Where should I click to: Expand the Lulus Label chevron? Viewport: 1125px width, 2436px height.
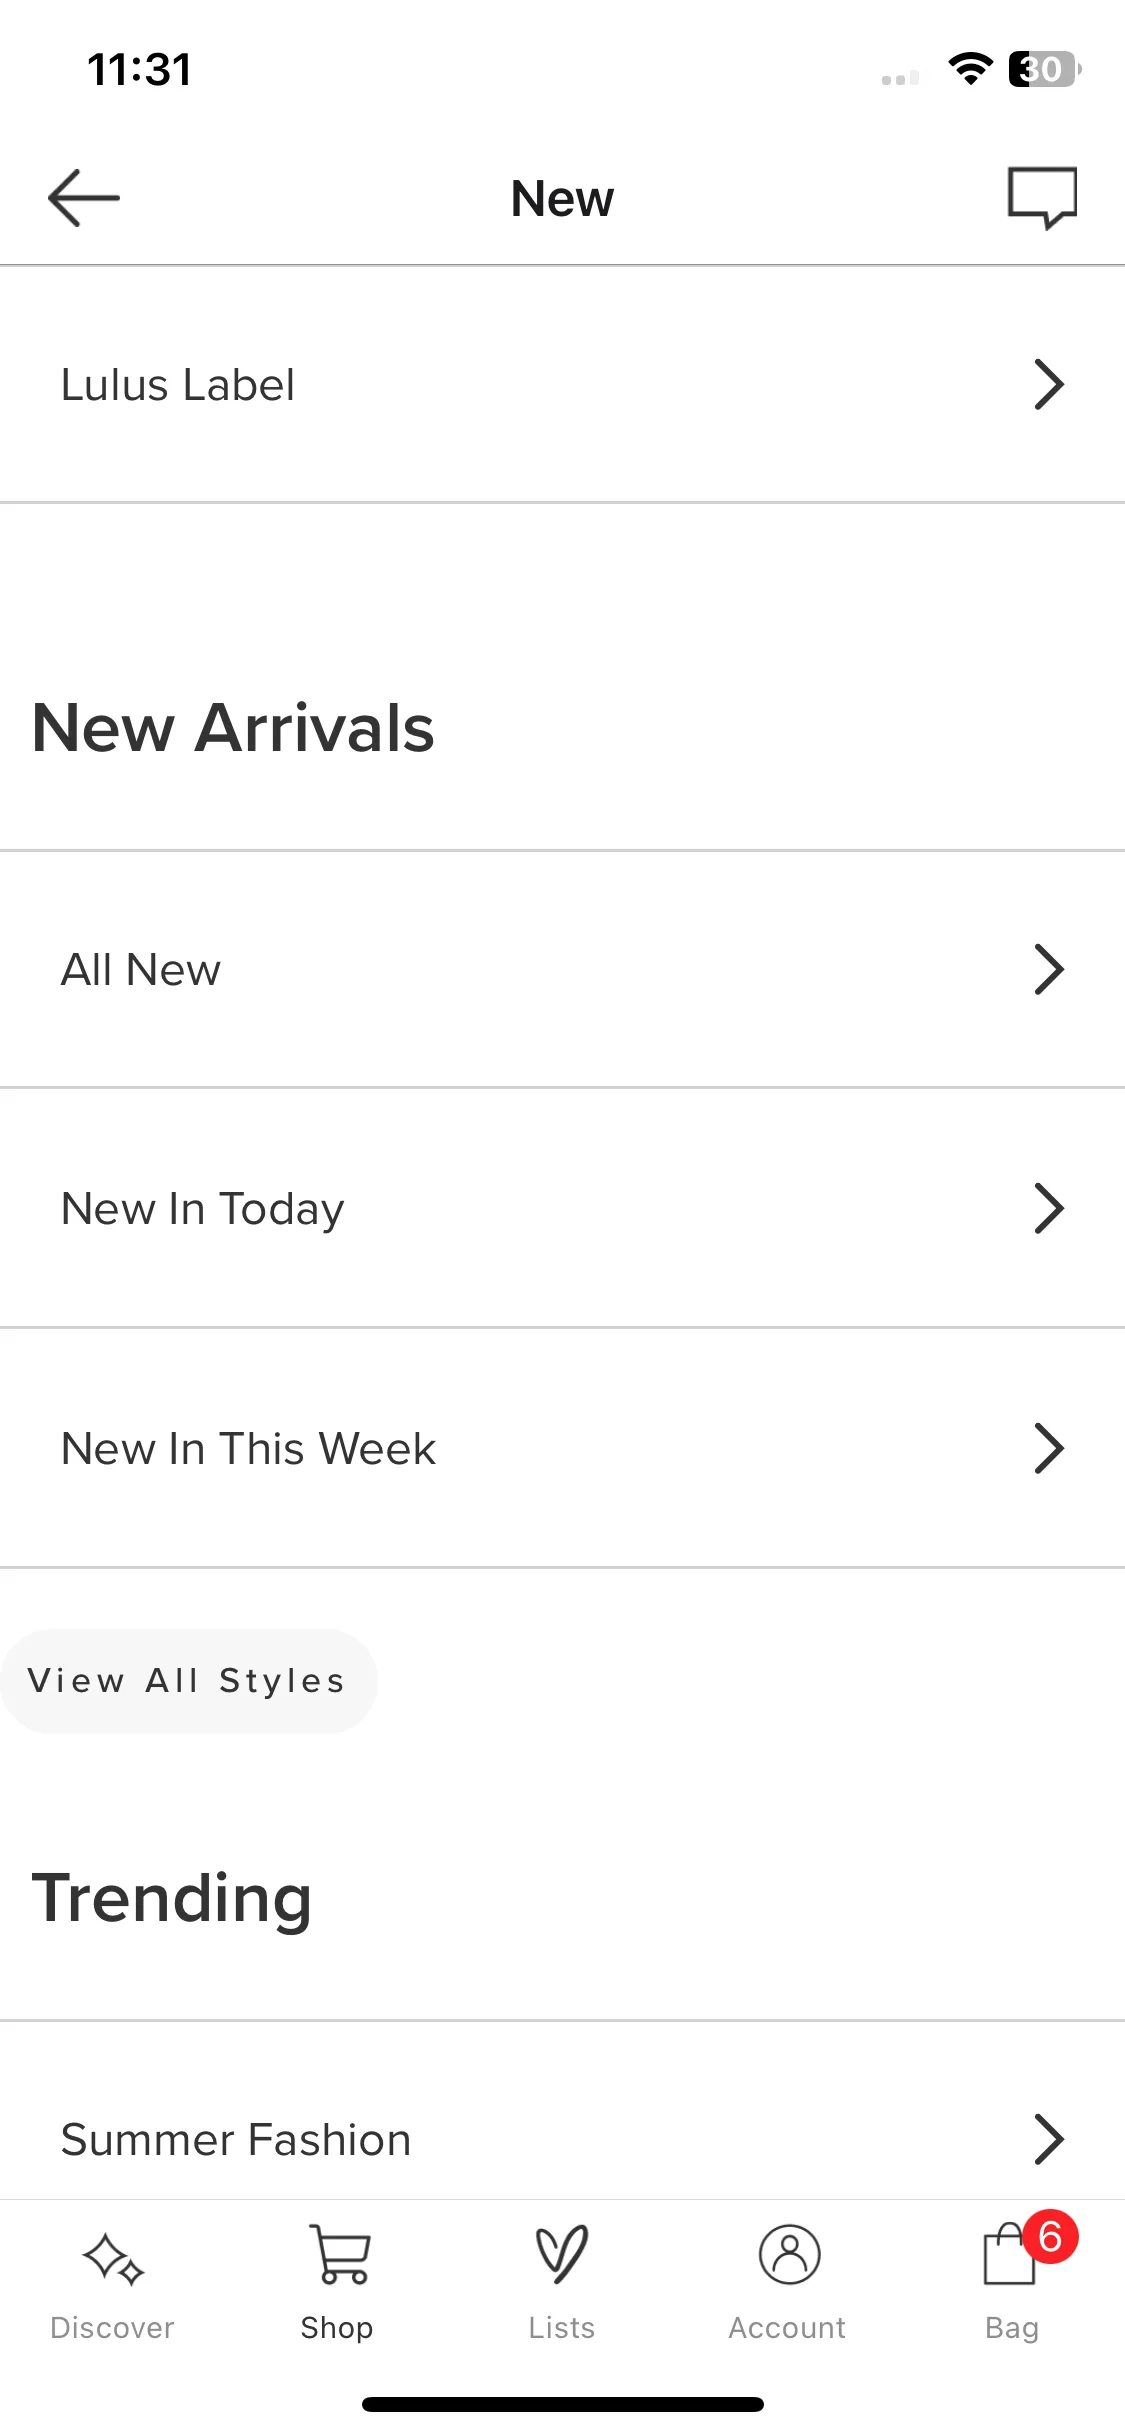pos(1048,385)
